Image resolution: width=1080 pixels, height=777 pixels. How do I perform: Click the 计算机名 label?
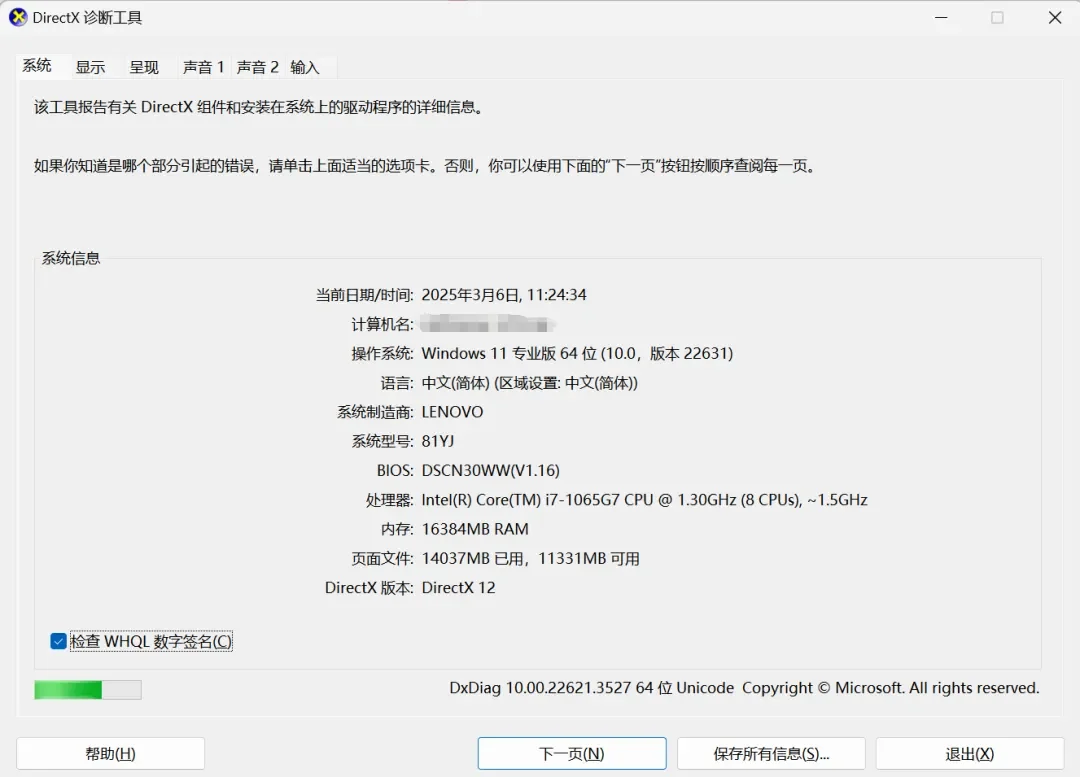pyautogui.click(x=382, y=324)
